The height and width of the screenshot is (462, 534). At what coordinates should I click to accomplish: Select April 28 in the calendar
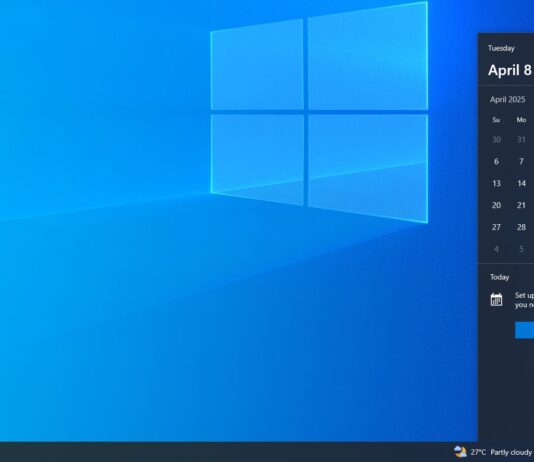click(521, 227)
